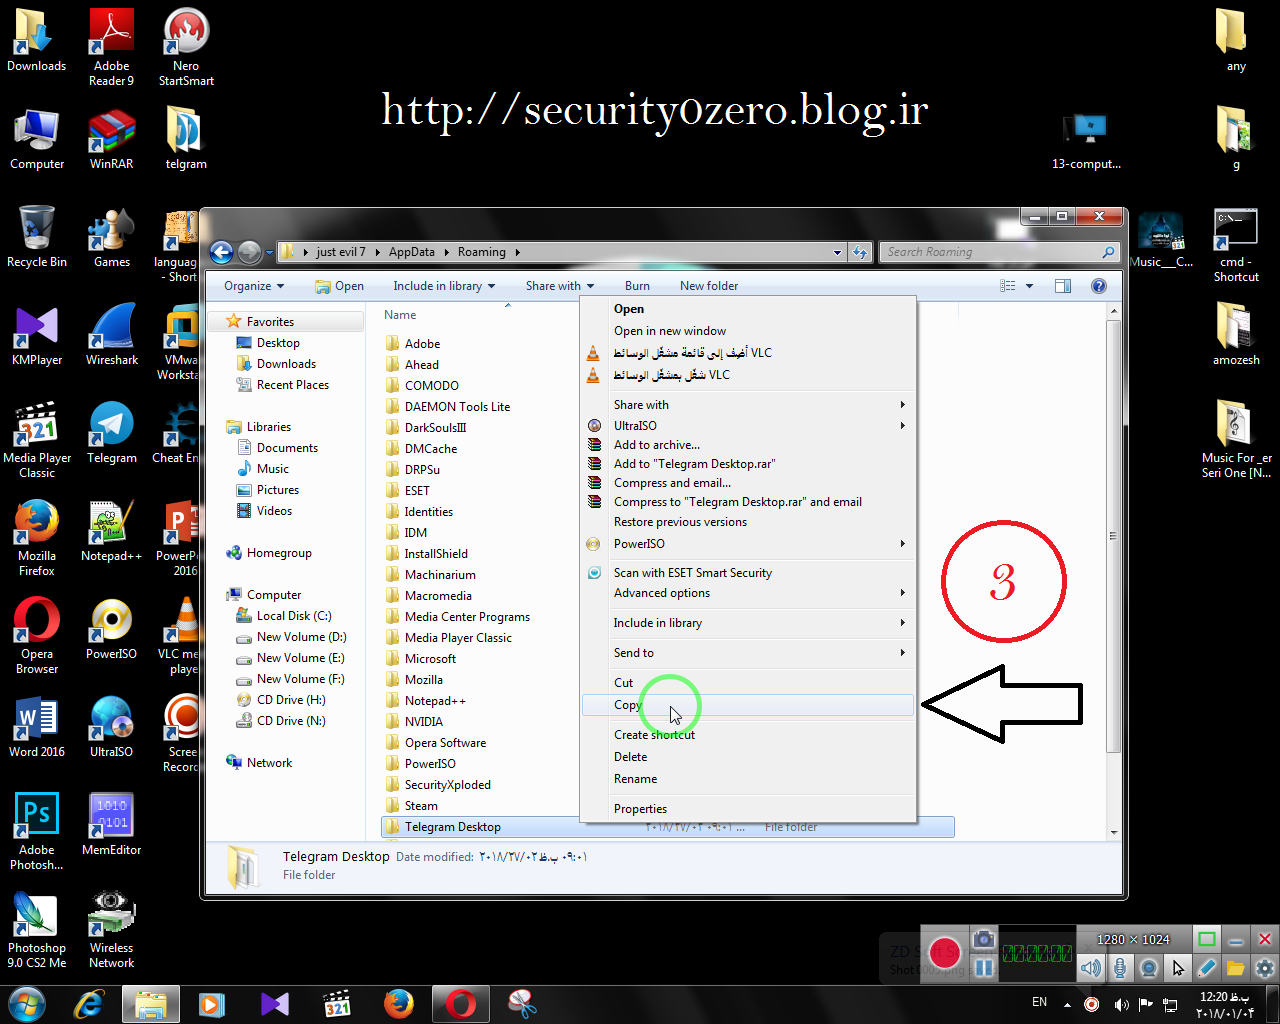The width and height of the screenshot is (1280, 1024).
Task: Start recording with the red record button
Action: (x=945, y=952)
